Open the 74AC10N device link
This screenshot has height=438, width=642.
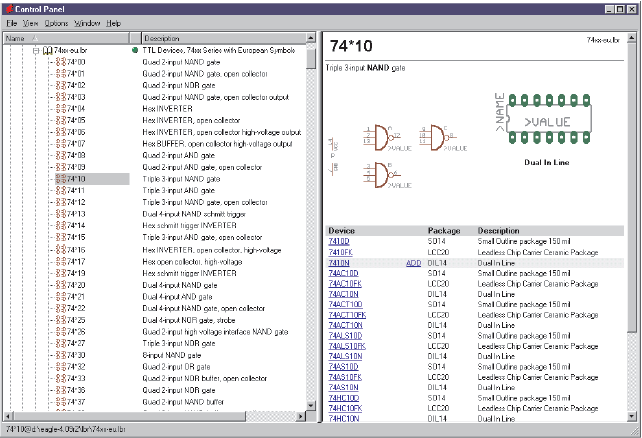[x=343, y=294]
